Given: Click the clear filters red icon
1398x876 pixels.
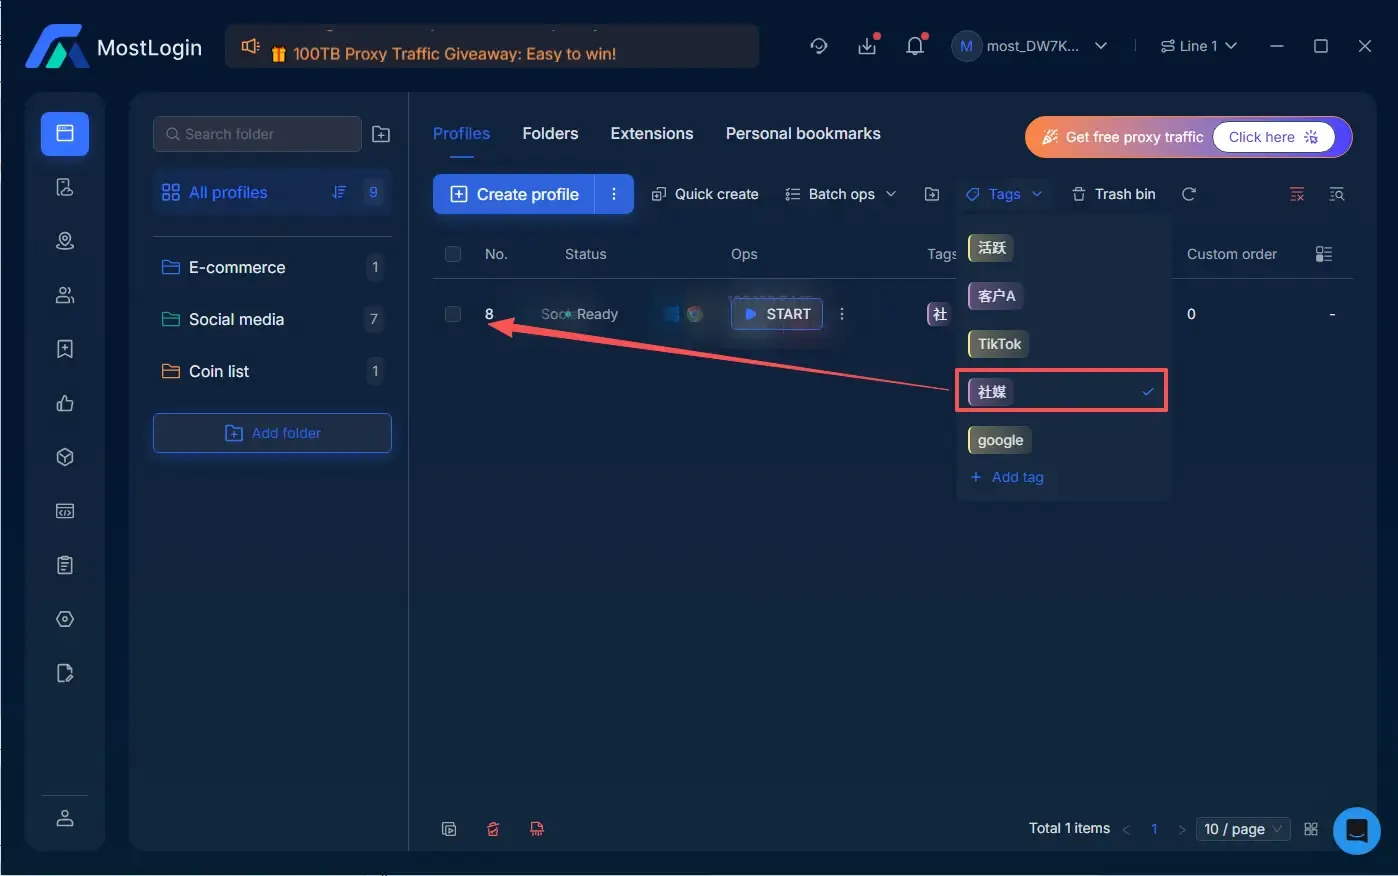Looking at the screenshot, I should [1297, 194].
